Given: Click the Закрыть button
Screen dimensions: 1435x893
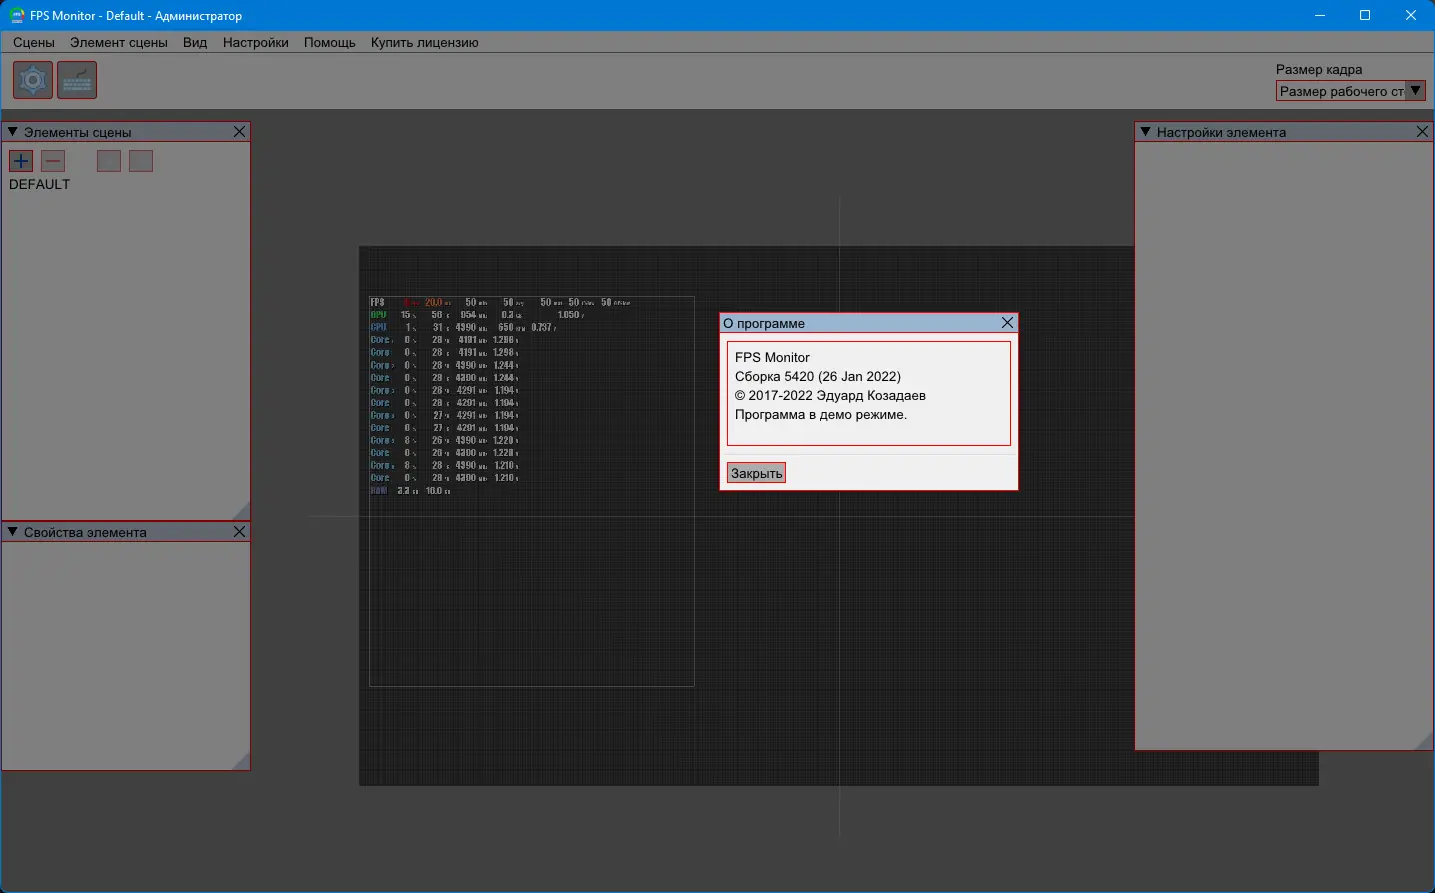Looking at the screenshot, I should (756, 473).
